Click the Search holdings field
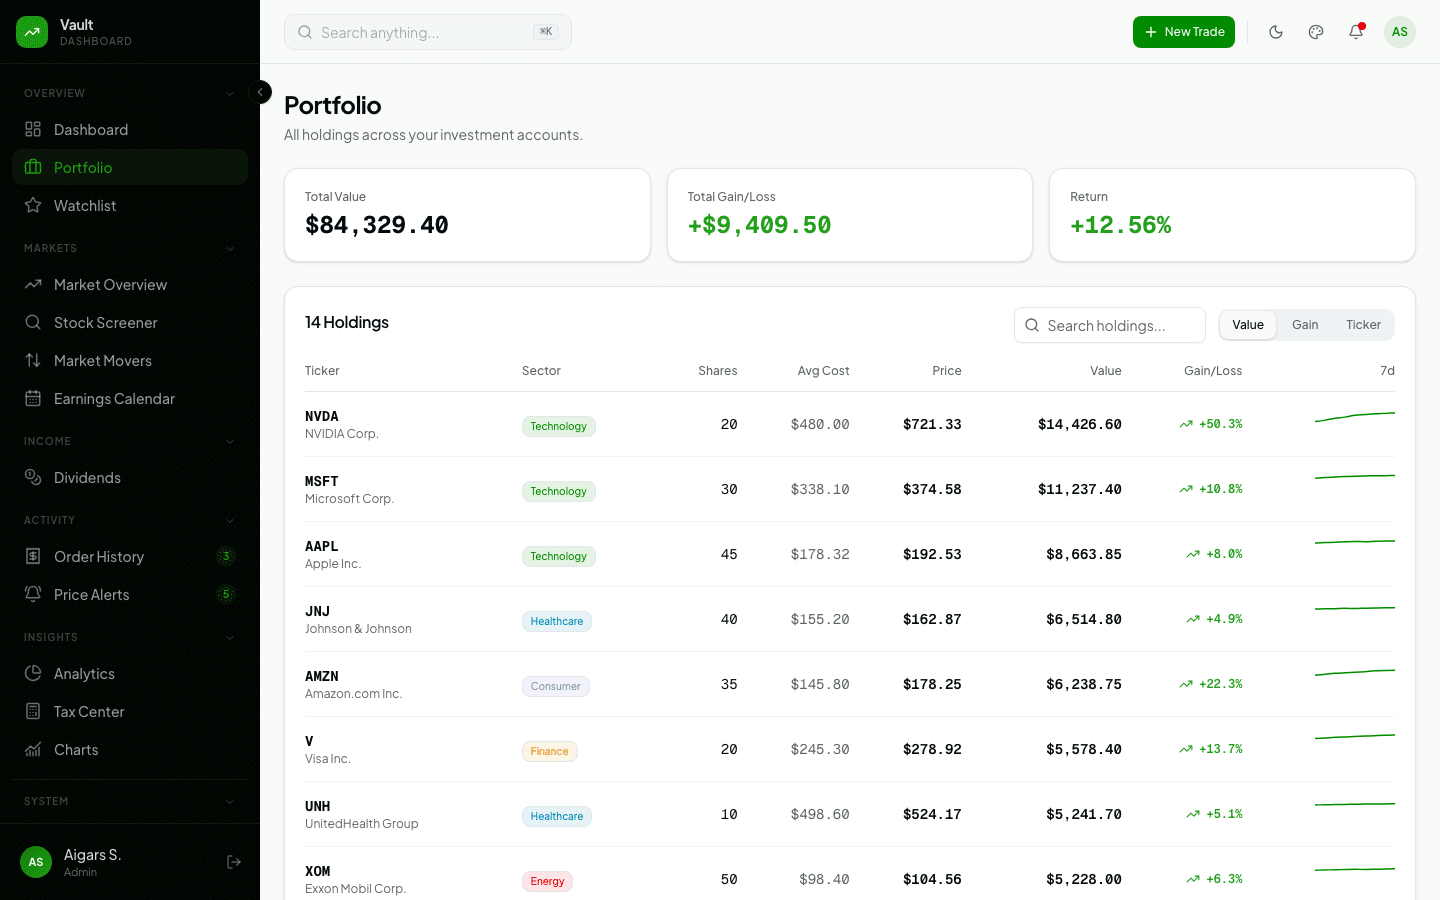This screenshot has height=900, width=1440. 1110,325
